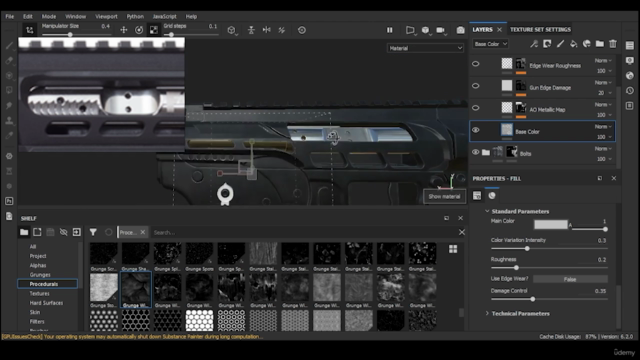This screenshot has width=640, height=360.
Task: Select the Smudge tool
Action: point(9,105)
